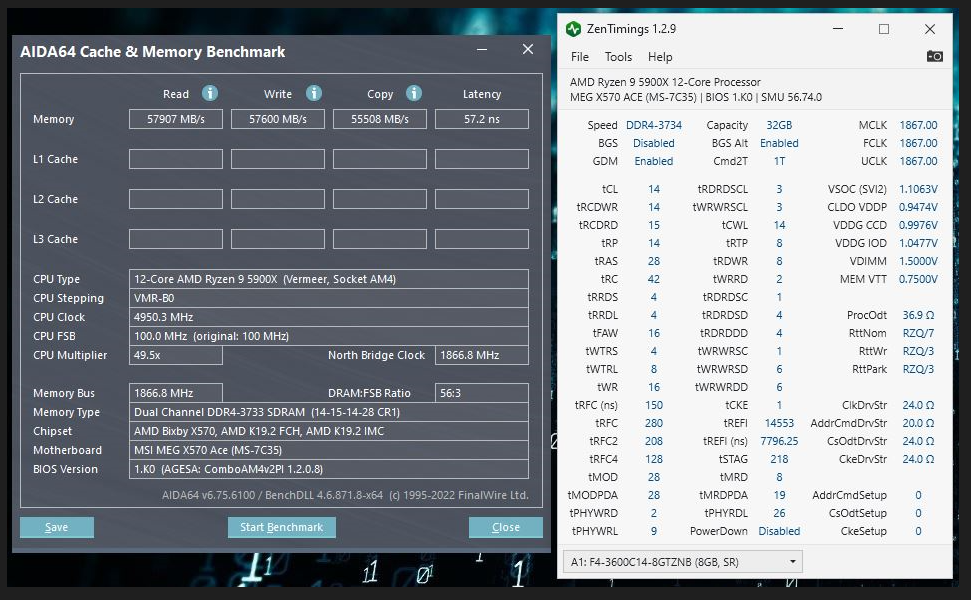Click CPU FSB value 100.0 MHz
The image size is (971, 600).
click(x=329, y=336)
